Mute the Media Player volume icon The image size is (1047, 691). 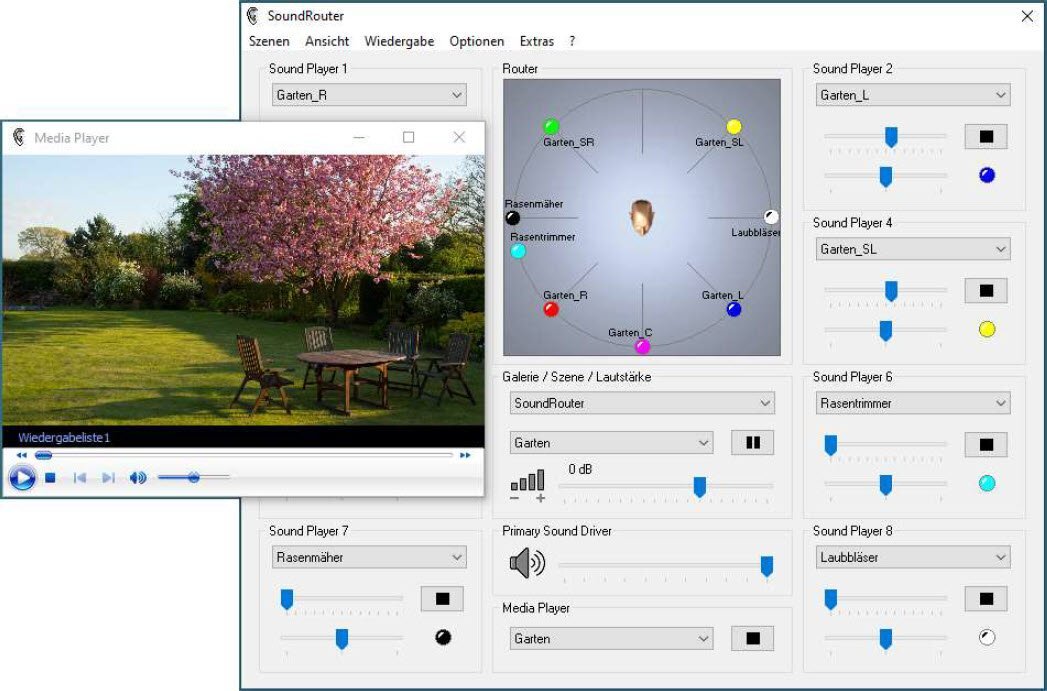[x=138, y=478]
